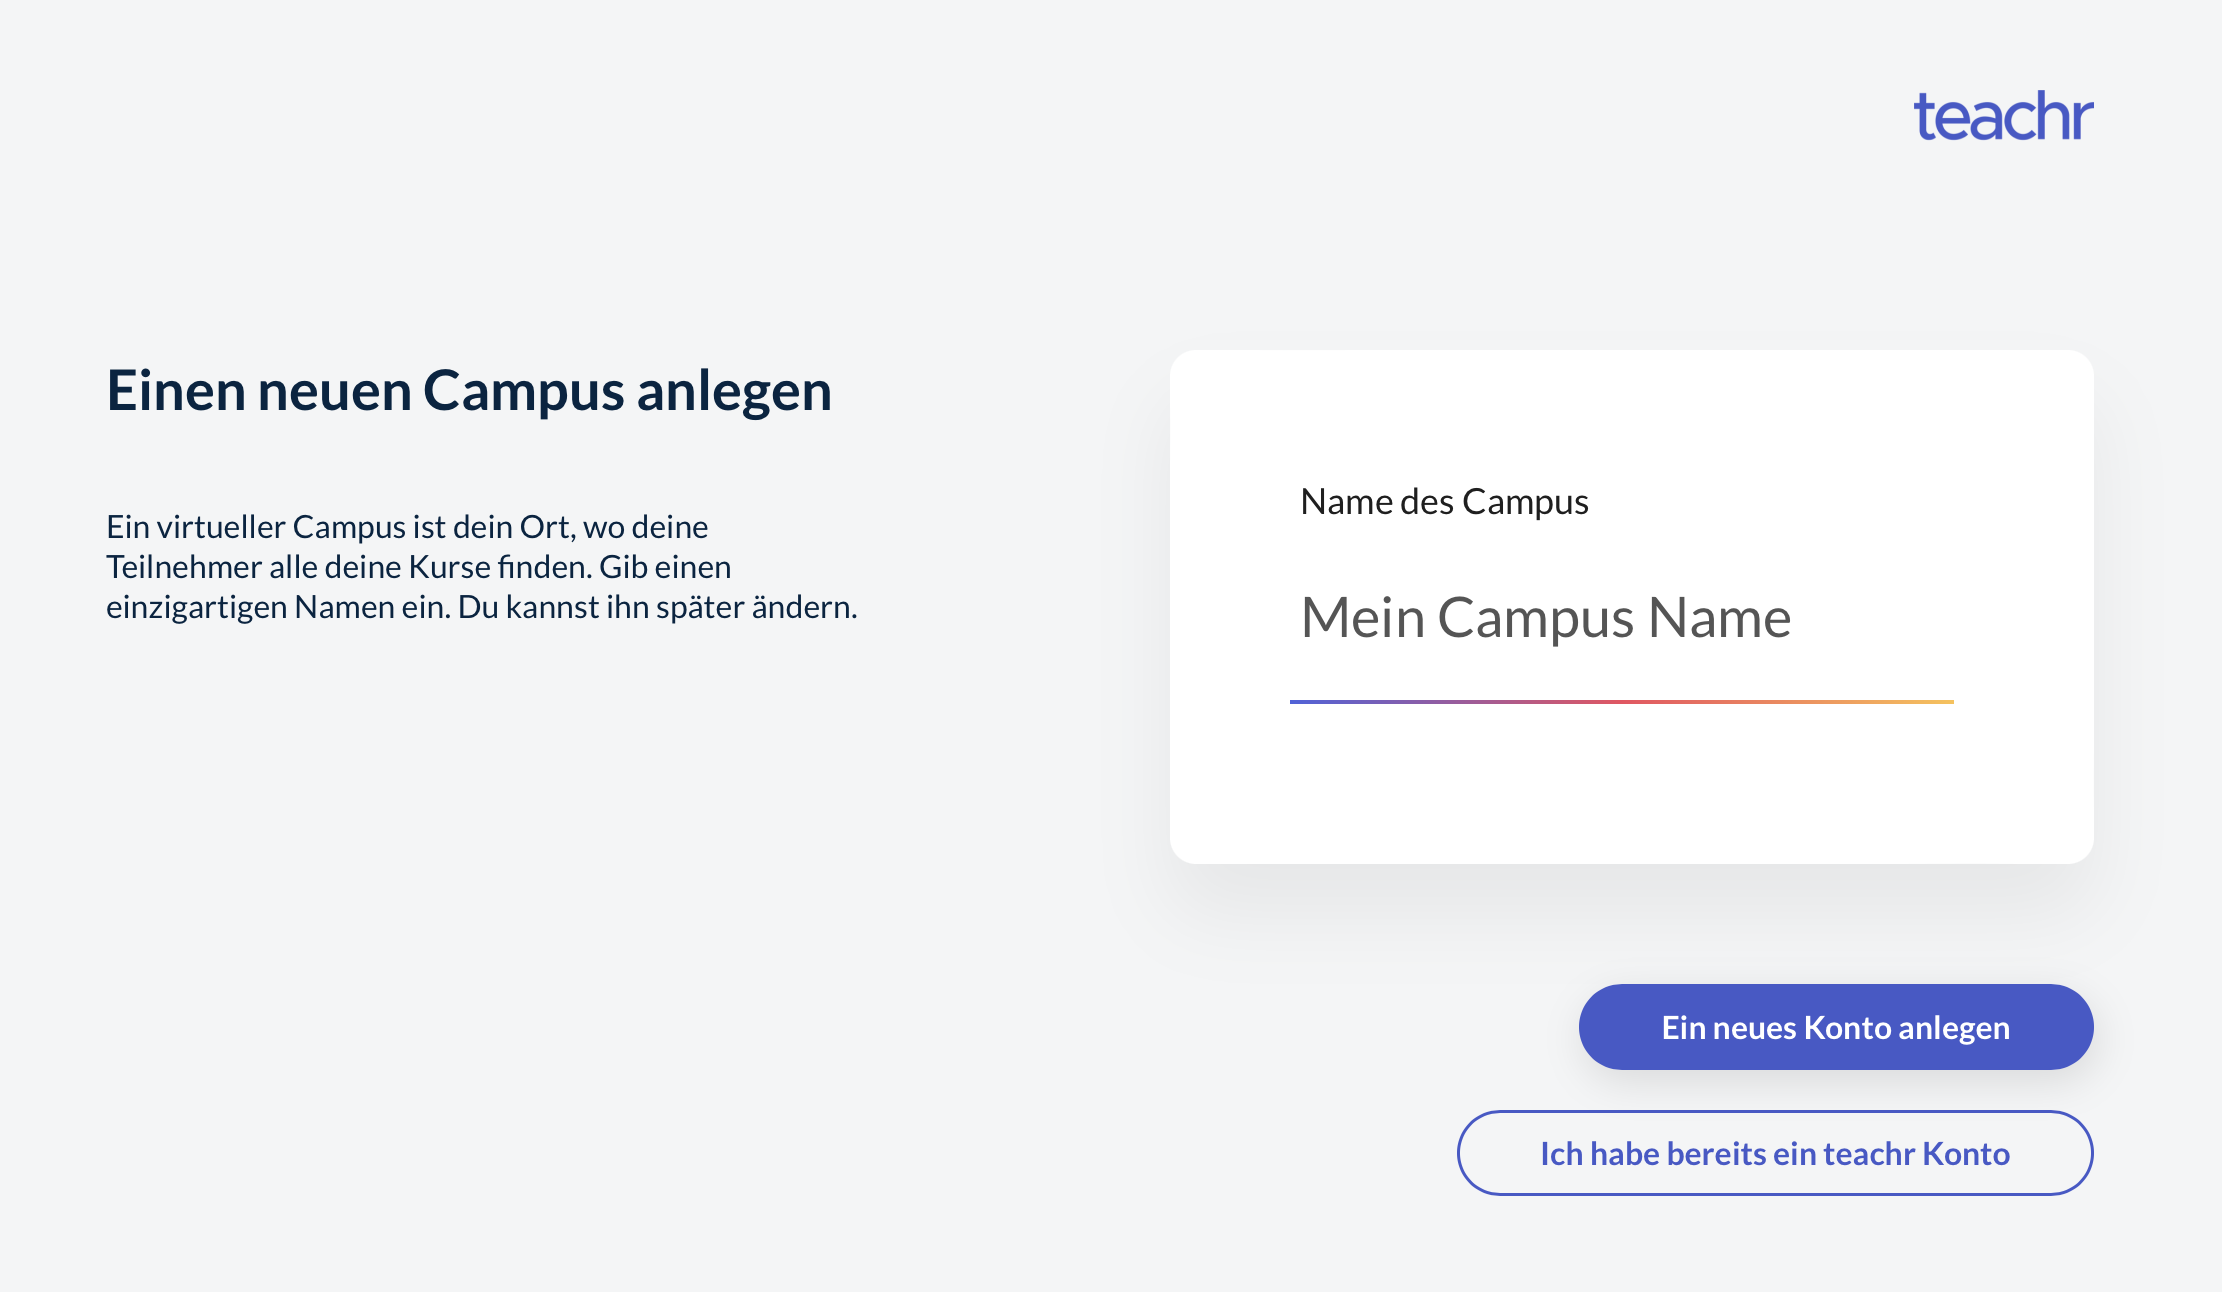Click "Gib einen" in the description text
This screenshot has width=2222, height=1292.
pyautogui.click(x=665, y=567)
